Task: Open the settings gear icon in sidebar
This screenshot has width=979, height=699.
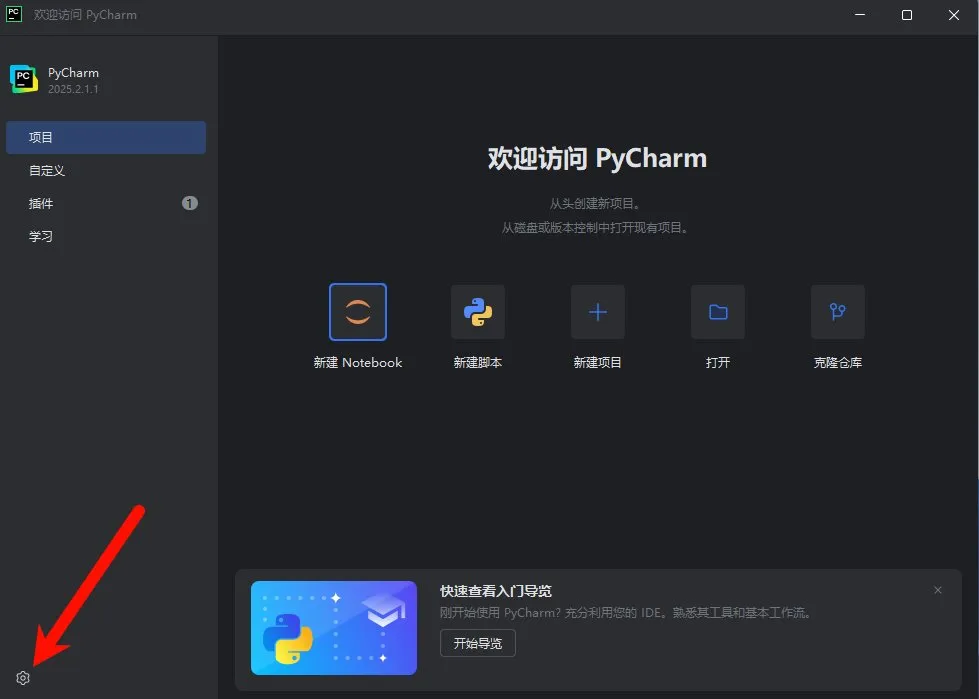Action: click(x=23, y=678)
